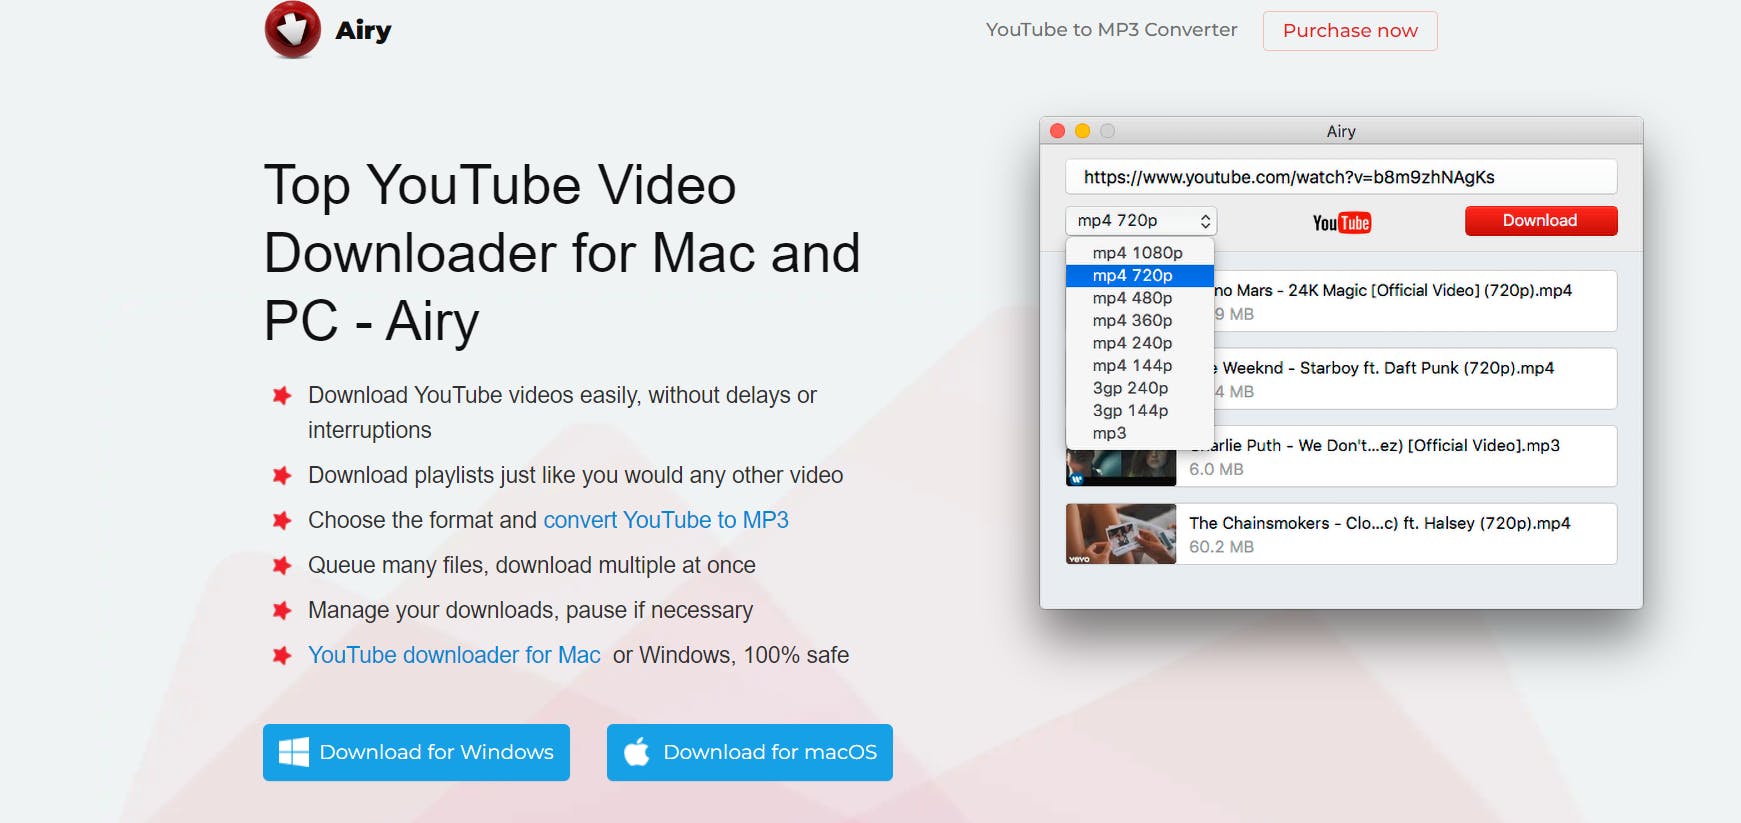Click the Airy window title text
The image size is (1741, 823).
point(1341,131)
